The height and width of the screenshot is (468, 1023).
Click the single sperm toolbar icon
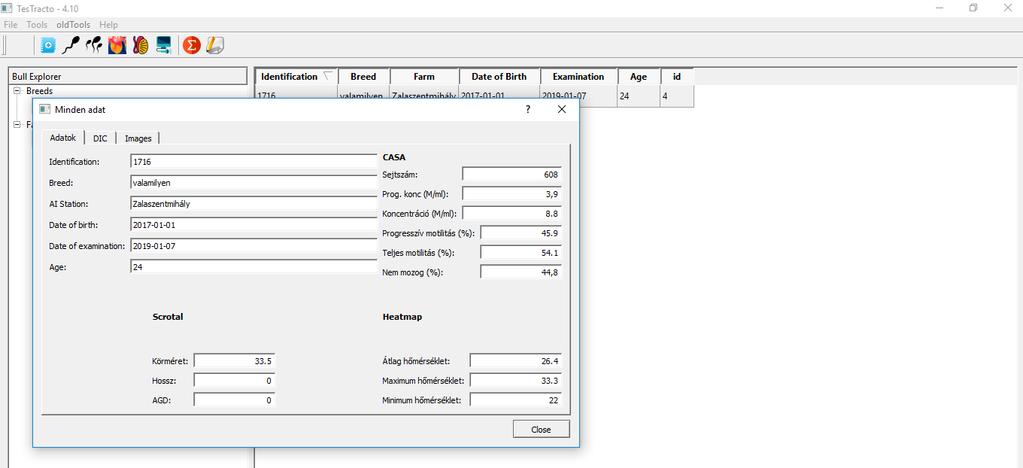point(71,45)
